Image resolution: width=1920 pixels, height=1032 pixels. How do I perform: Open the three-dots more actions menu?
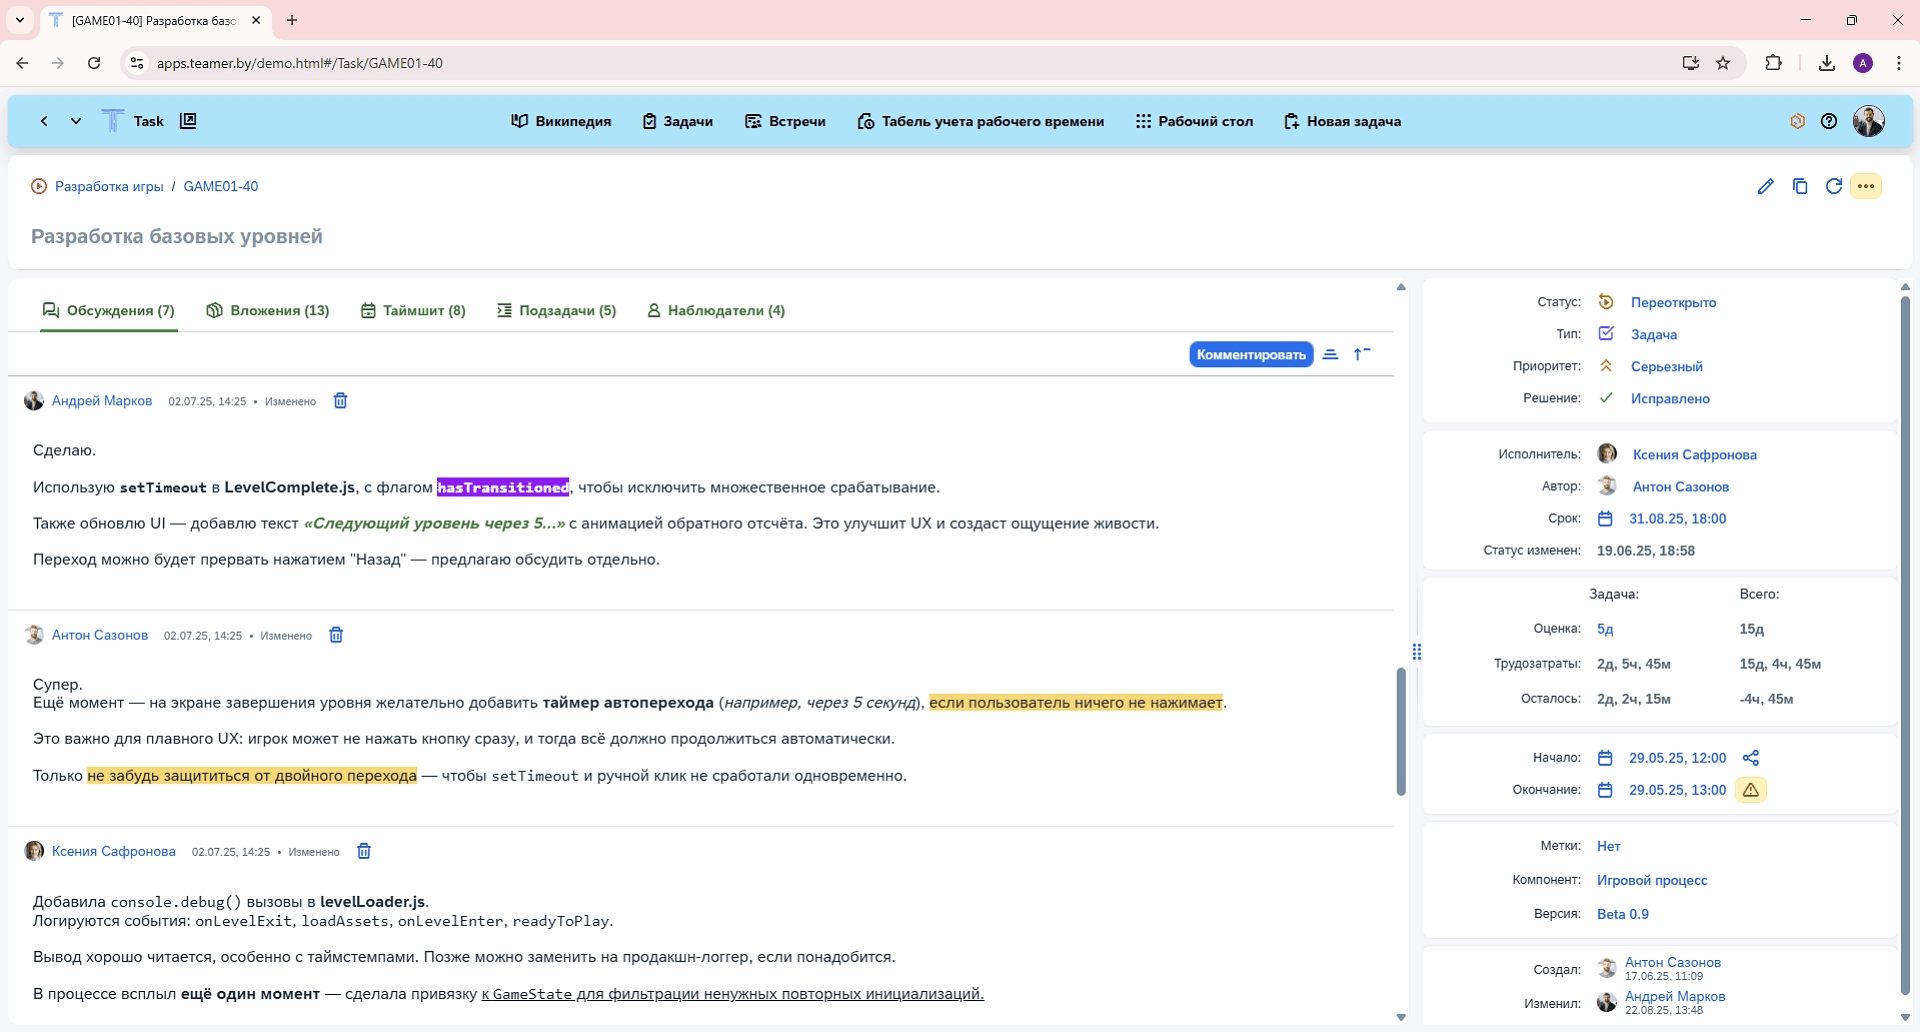coord(1866,186)
